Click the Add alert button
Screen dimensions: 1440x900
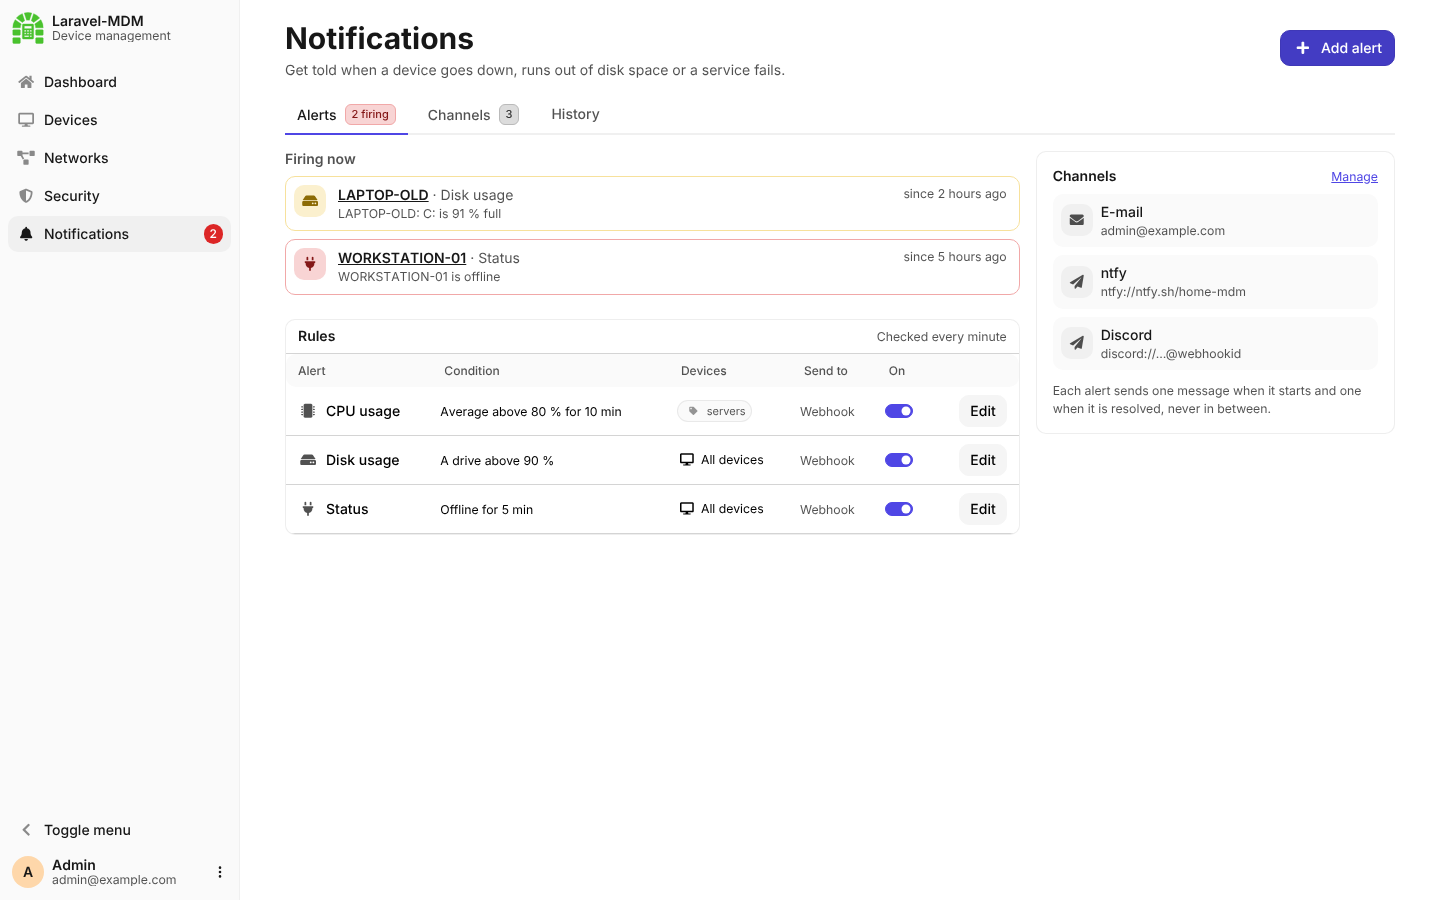click(1337, 48)
